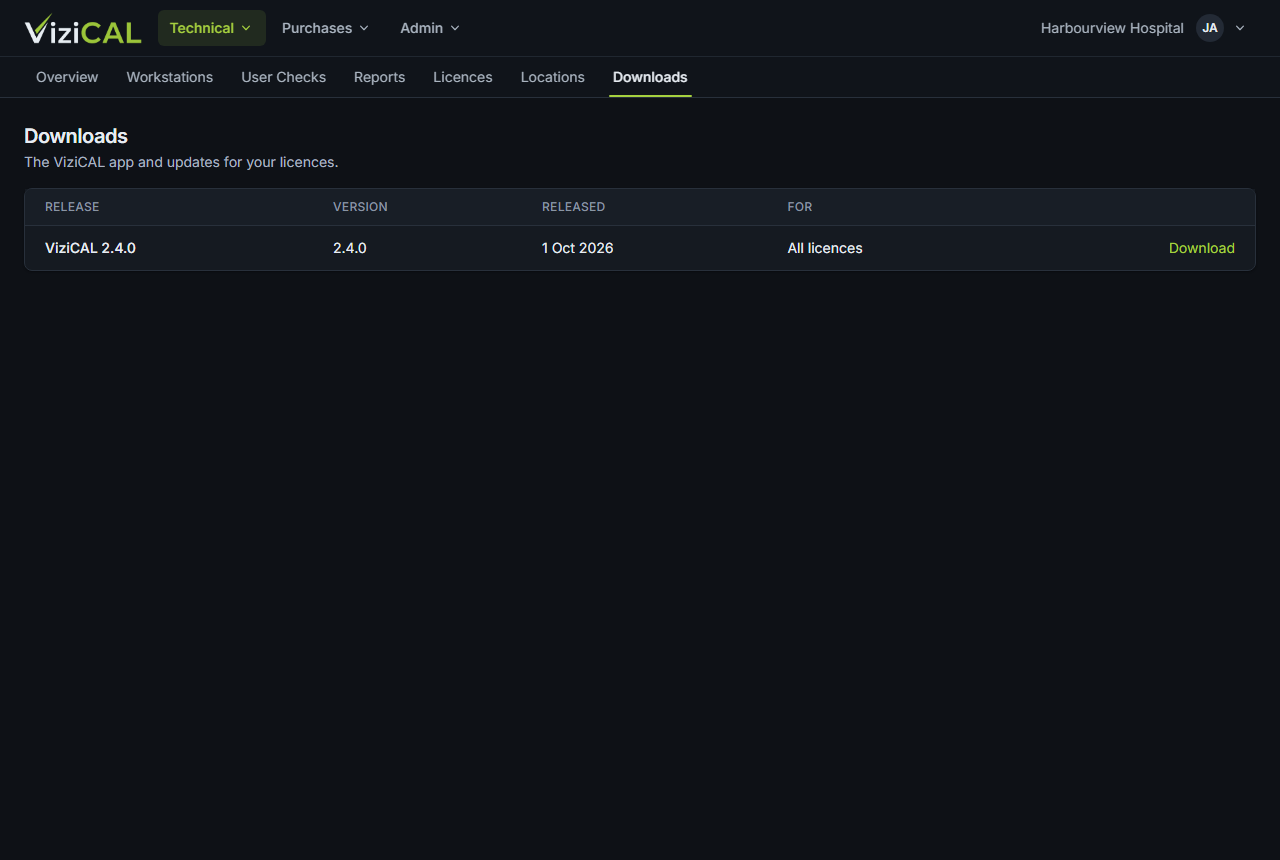Select the Reports tab

pyautogui.click(x=380, y=77)
